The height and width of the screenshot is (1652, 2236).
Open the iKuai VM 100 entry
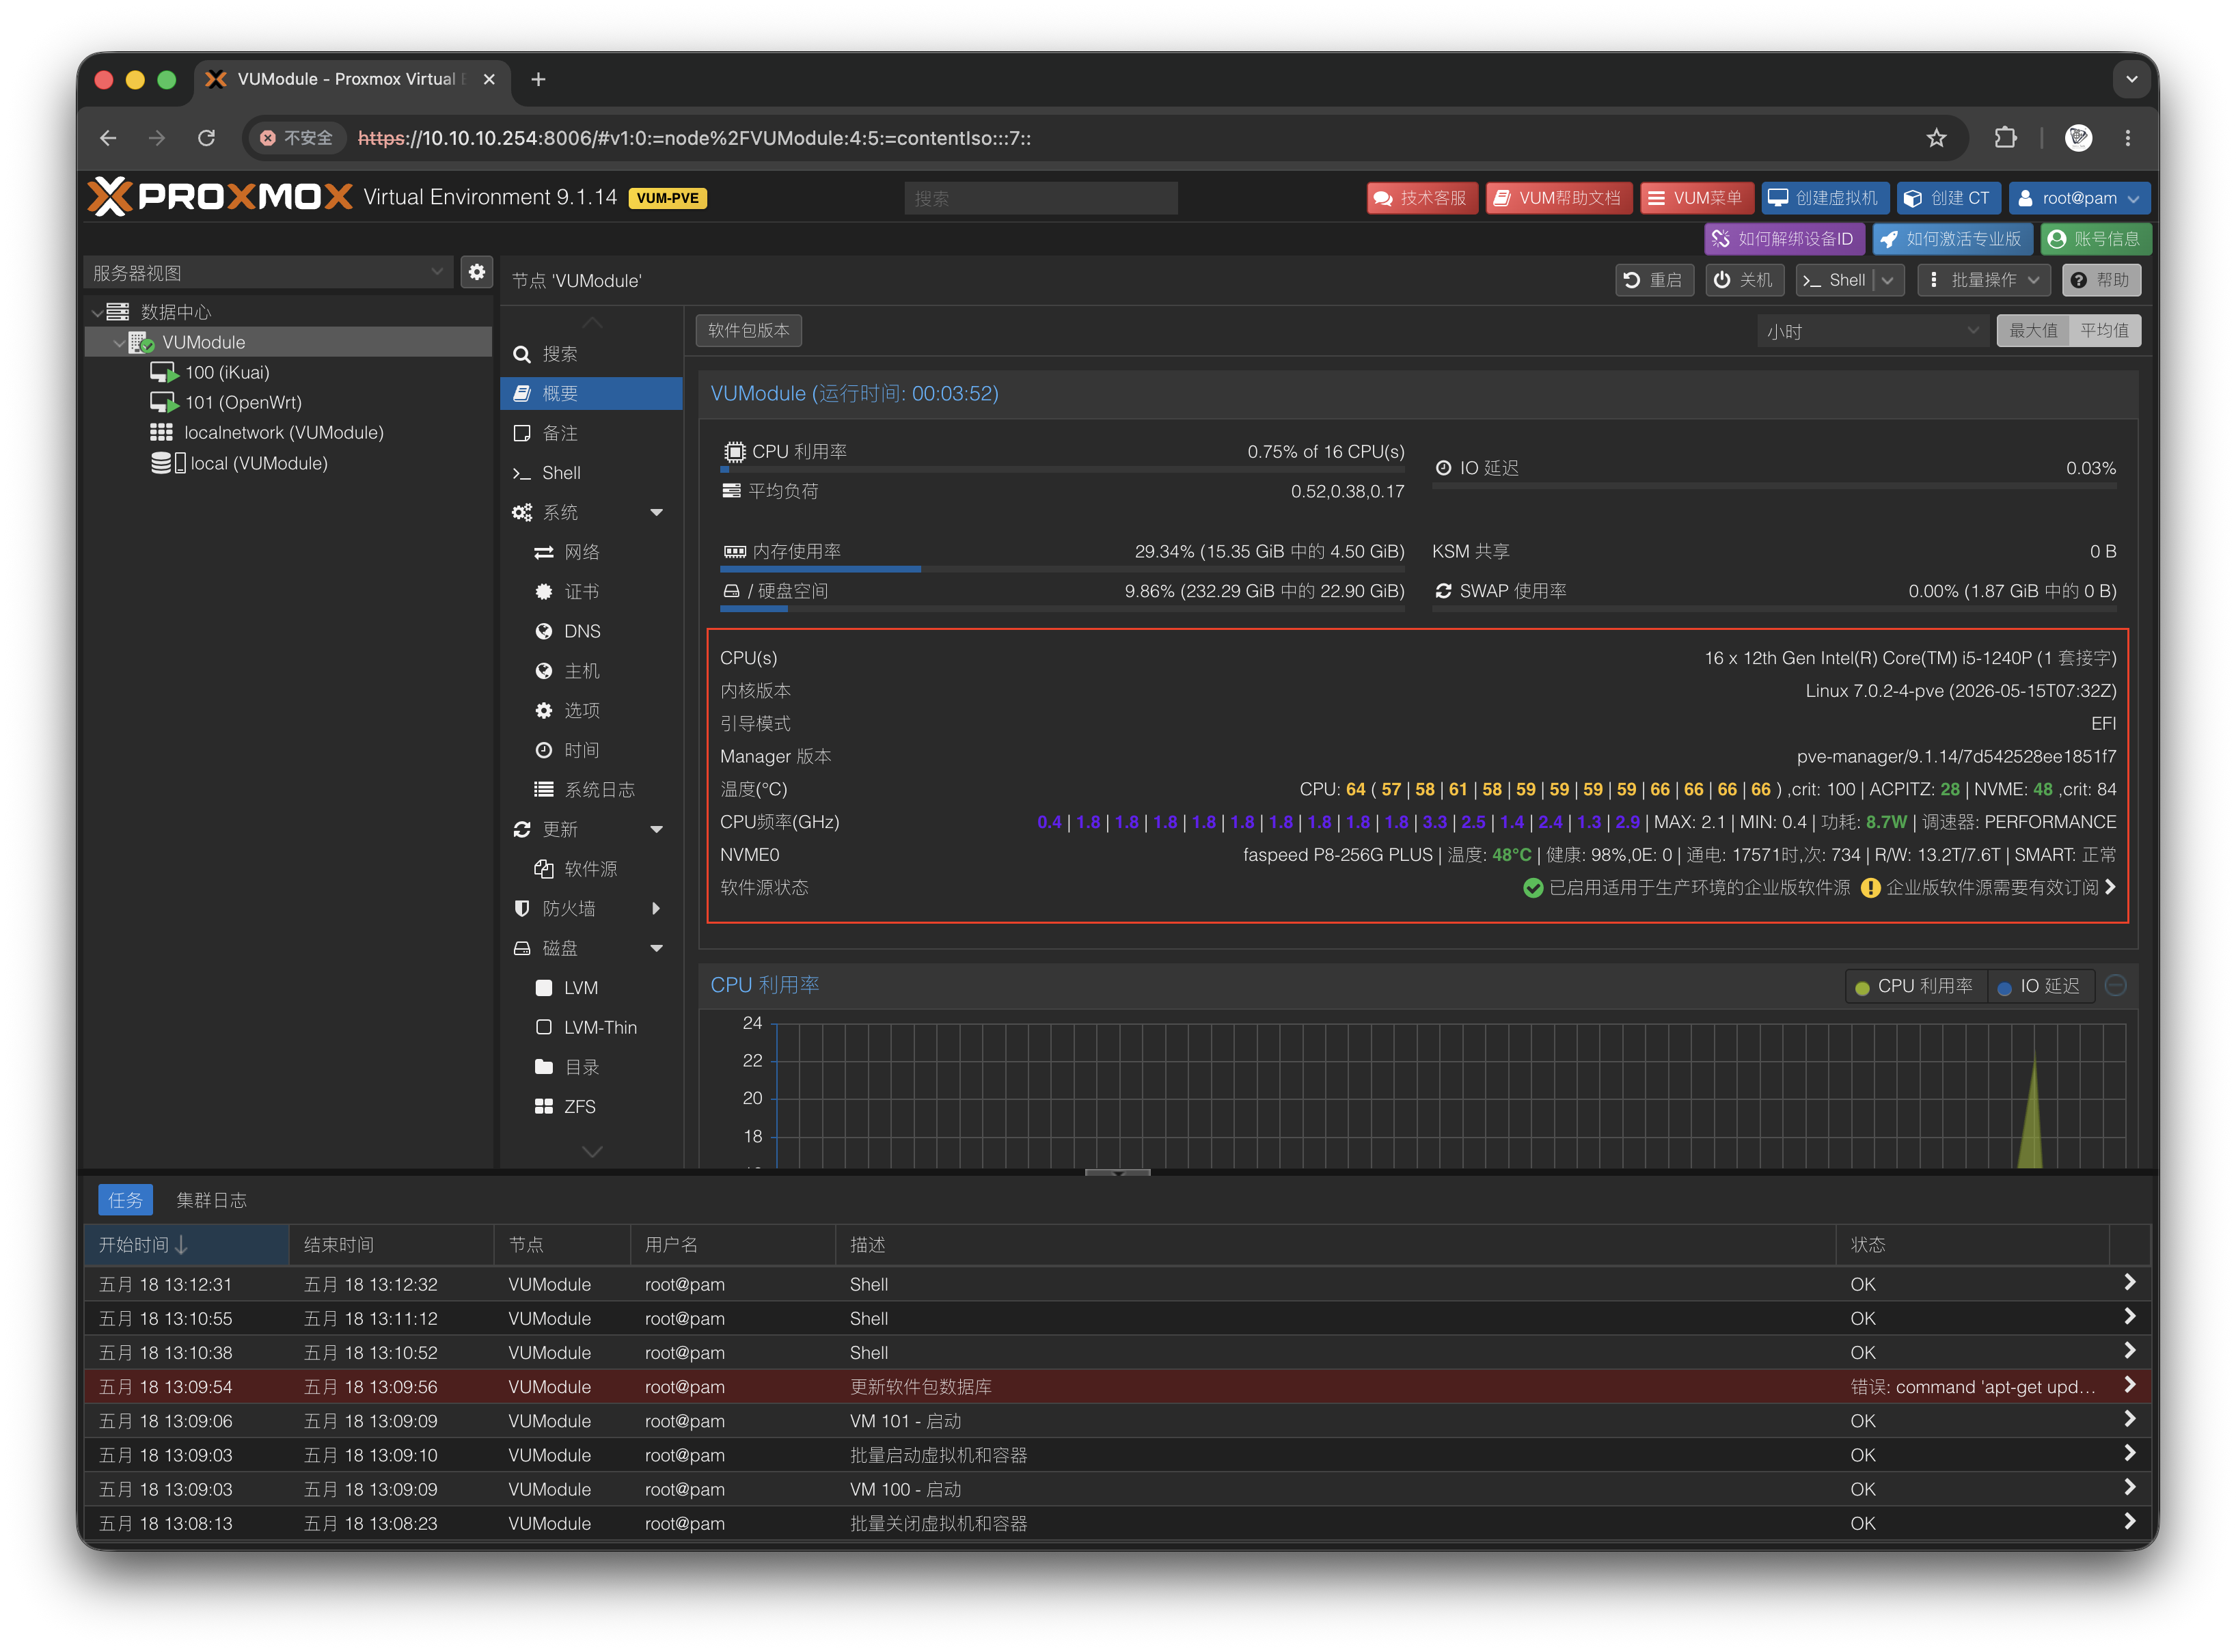pos(227,372)
